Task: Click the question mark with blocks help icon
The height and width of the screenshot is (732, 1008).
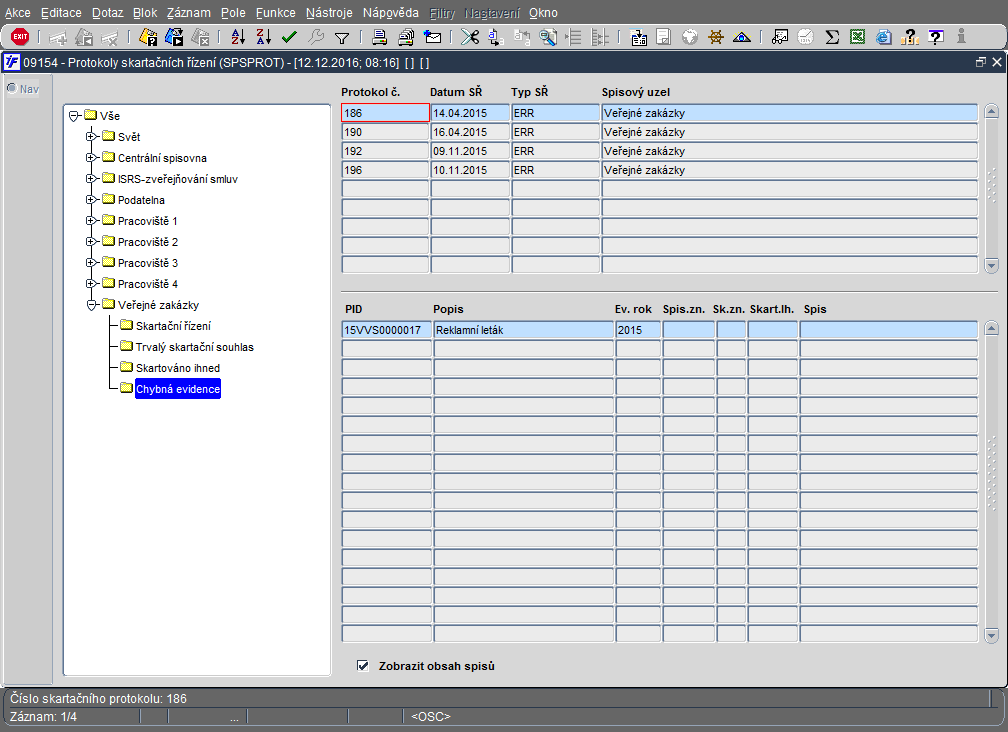Action: point(910,37)
